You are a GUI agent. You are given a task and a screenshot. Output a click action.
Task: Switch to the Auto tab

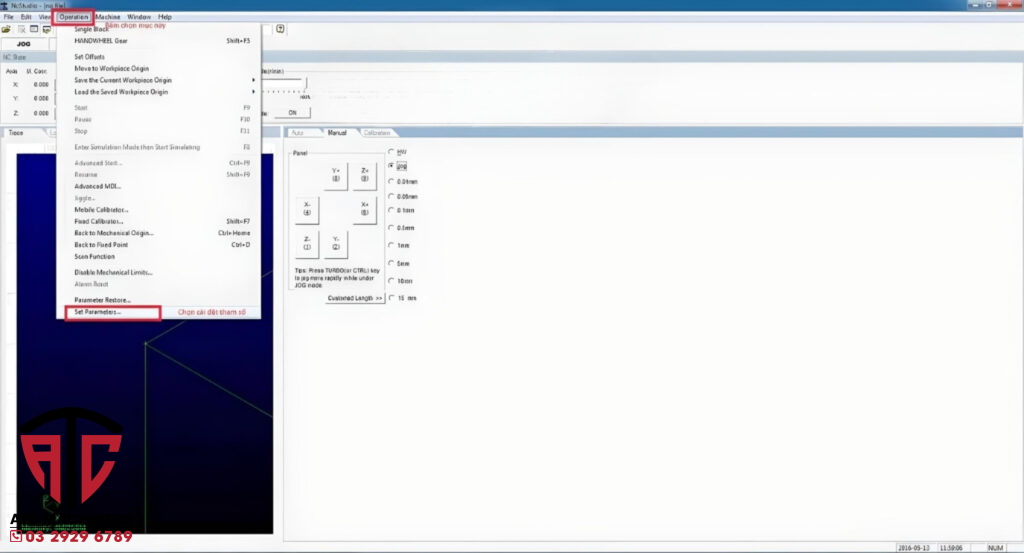click(298, 132)
